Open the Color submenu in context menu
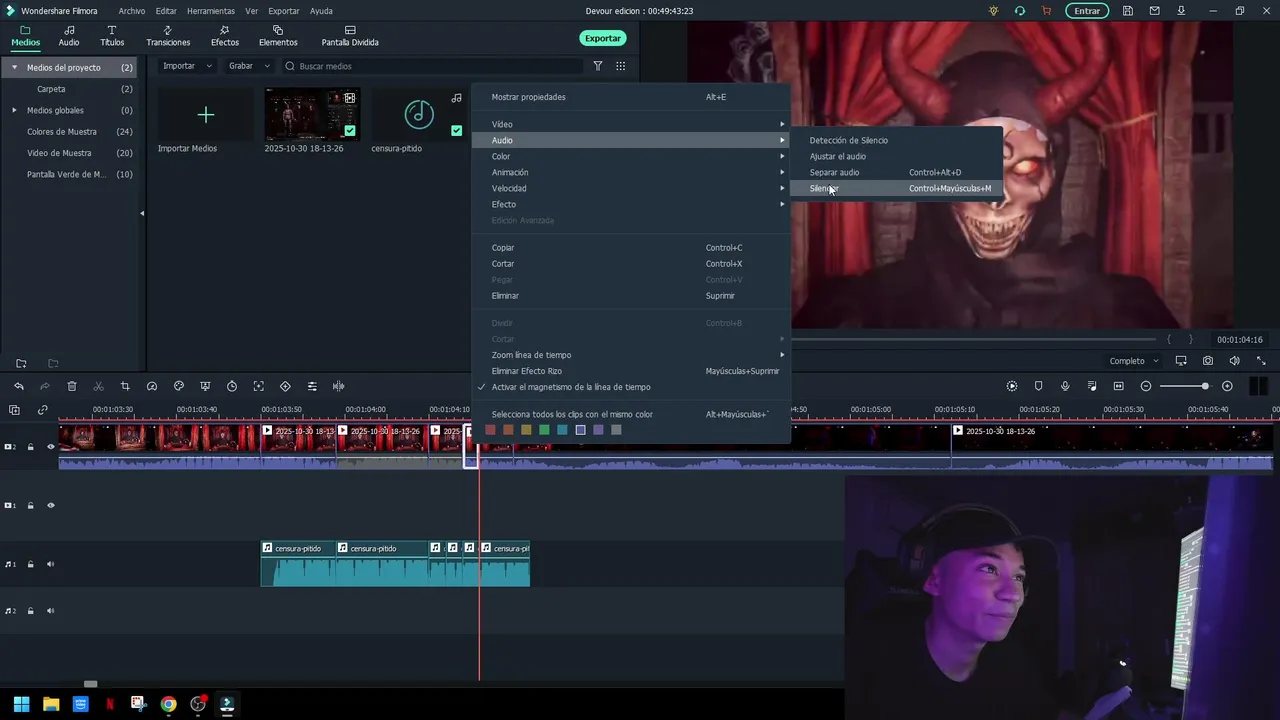This screenshot has width=1280, height=720. (630, 156)
